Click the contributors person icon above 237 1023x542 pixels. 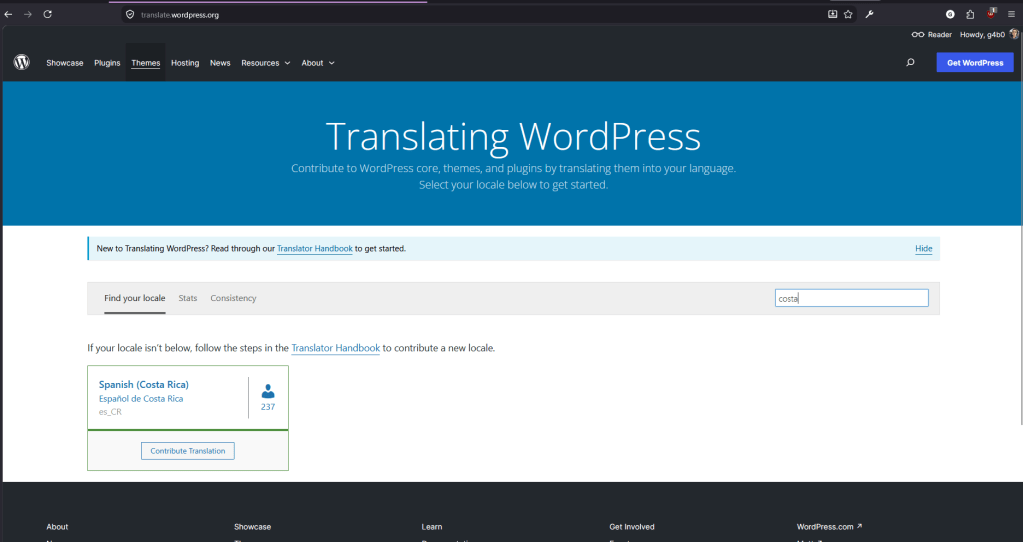(267, 391)
